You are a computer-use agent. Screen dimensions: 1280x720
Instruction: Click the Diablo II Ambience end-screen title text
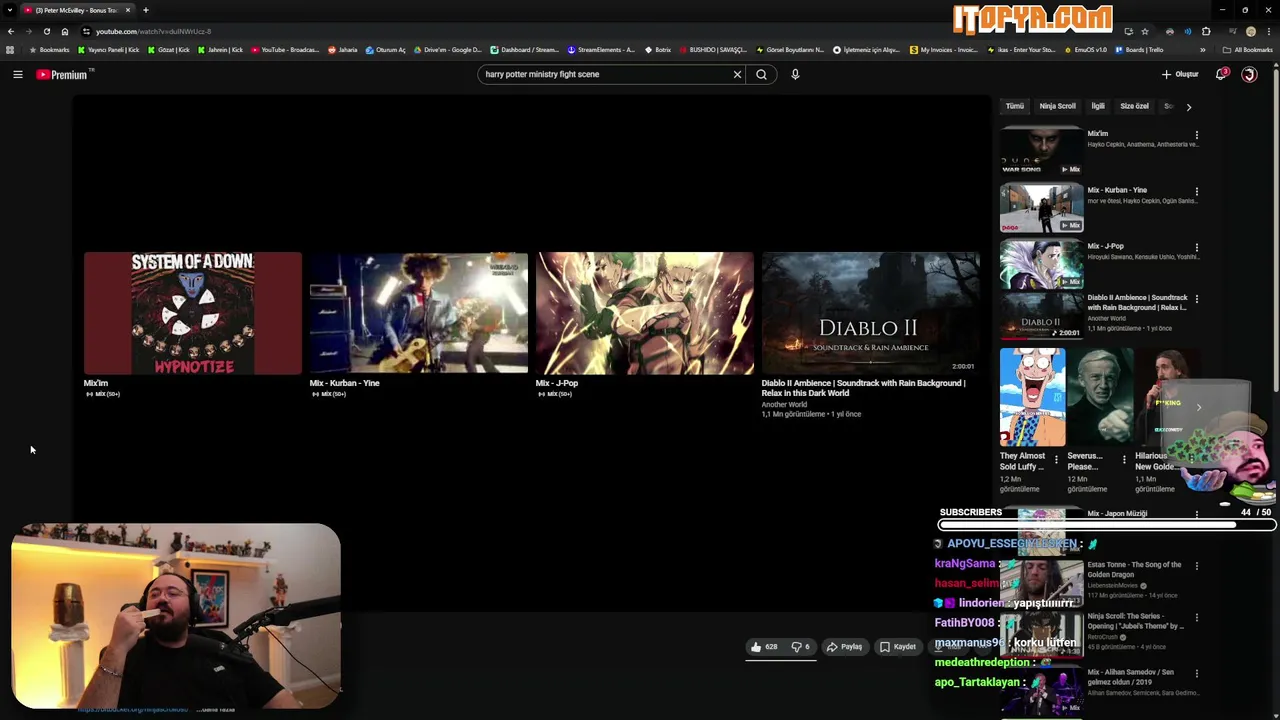click(x=863, y=388)
